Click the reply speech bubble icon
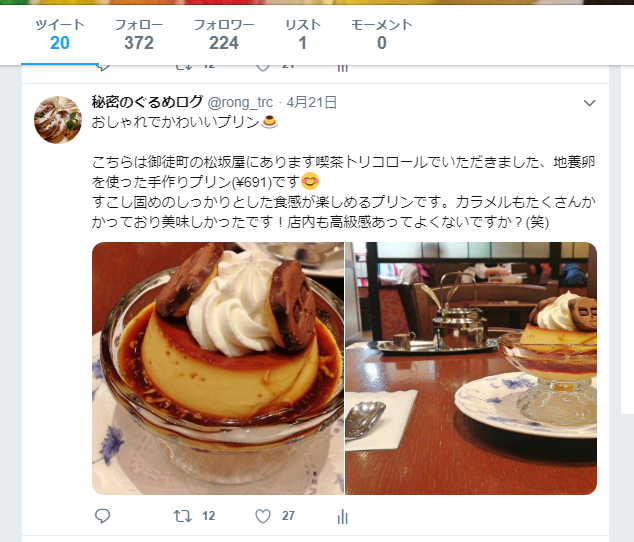The height and width of the screenshot is (542, 634). click(x=102, y=516)
